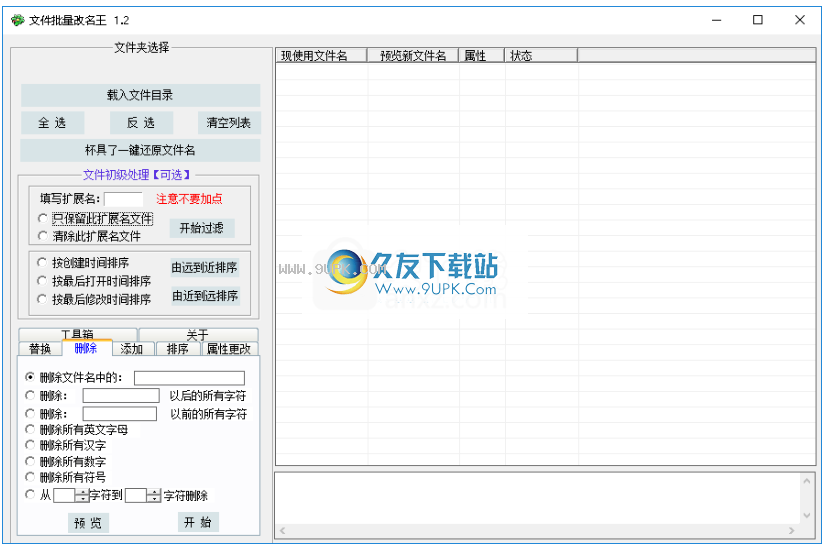Open the 属性更改 tab
The image size is (830, 544).
pyautogui.click(x=229, y=349)
